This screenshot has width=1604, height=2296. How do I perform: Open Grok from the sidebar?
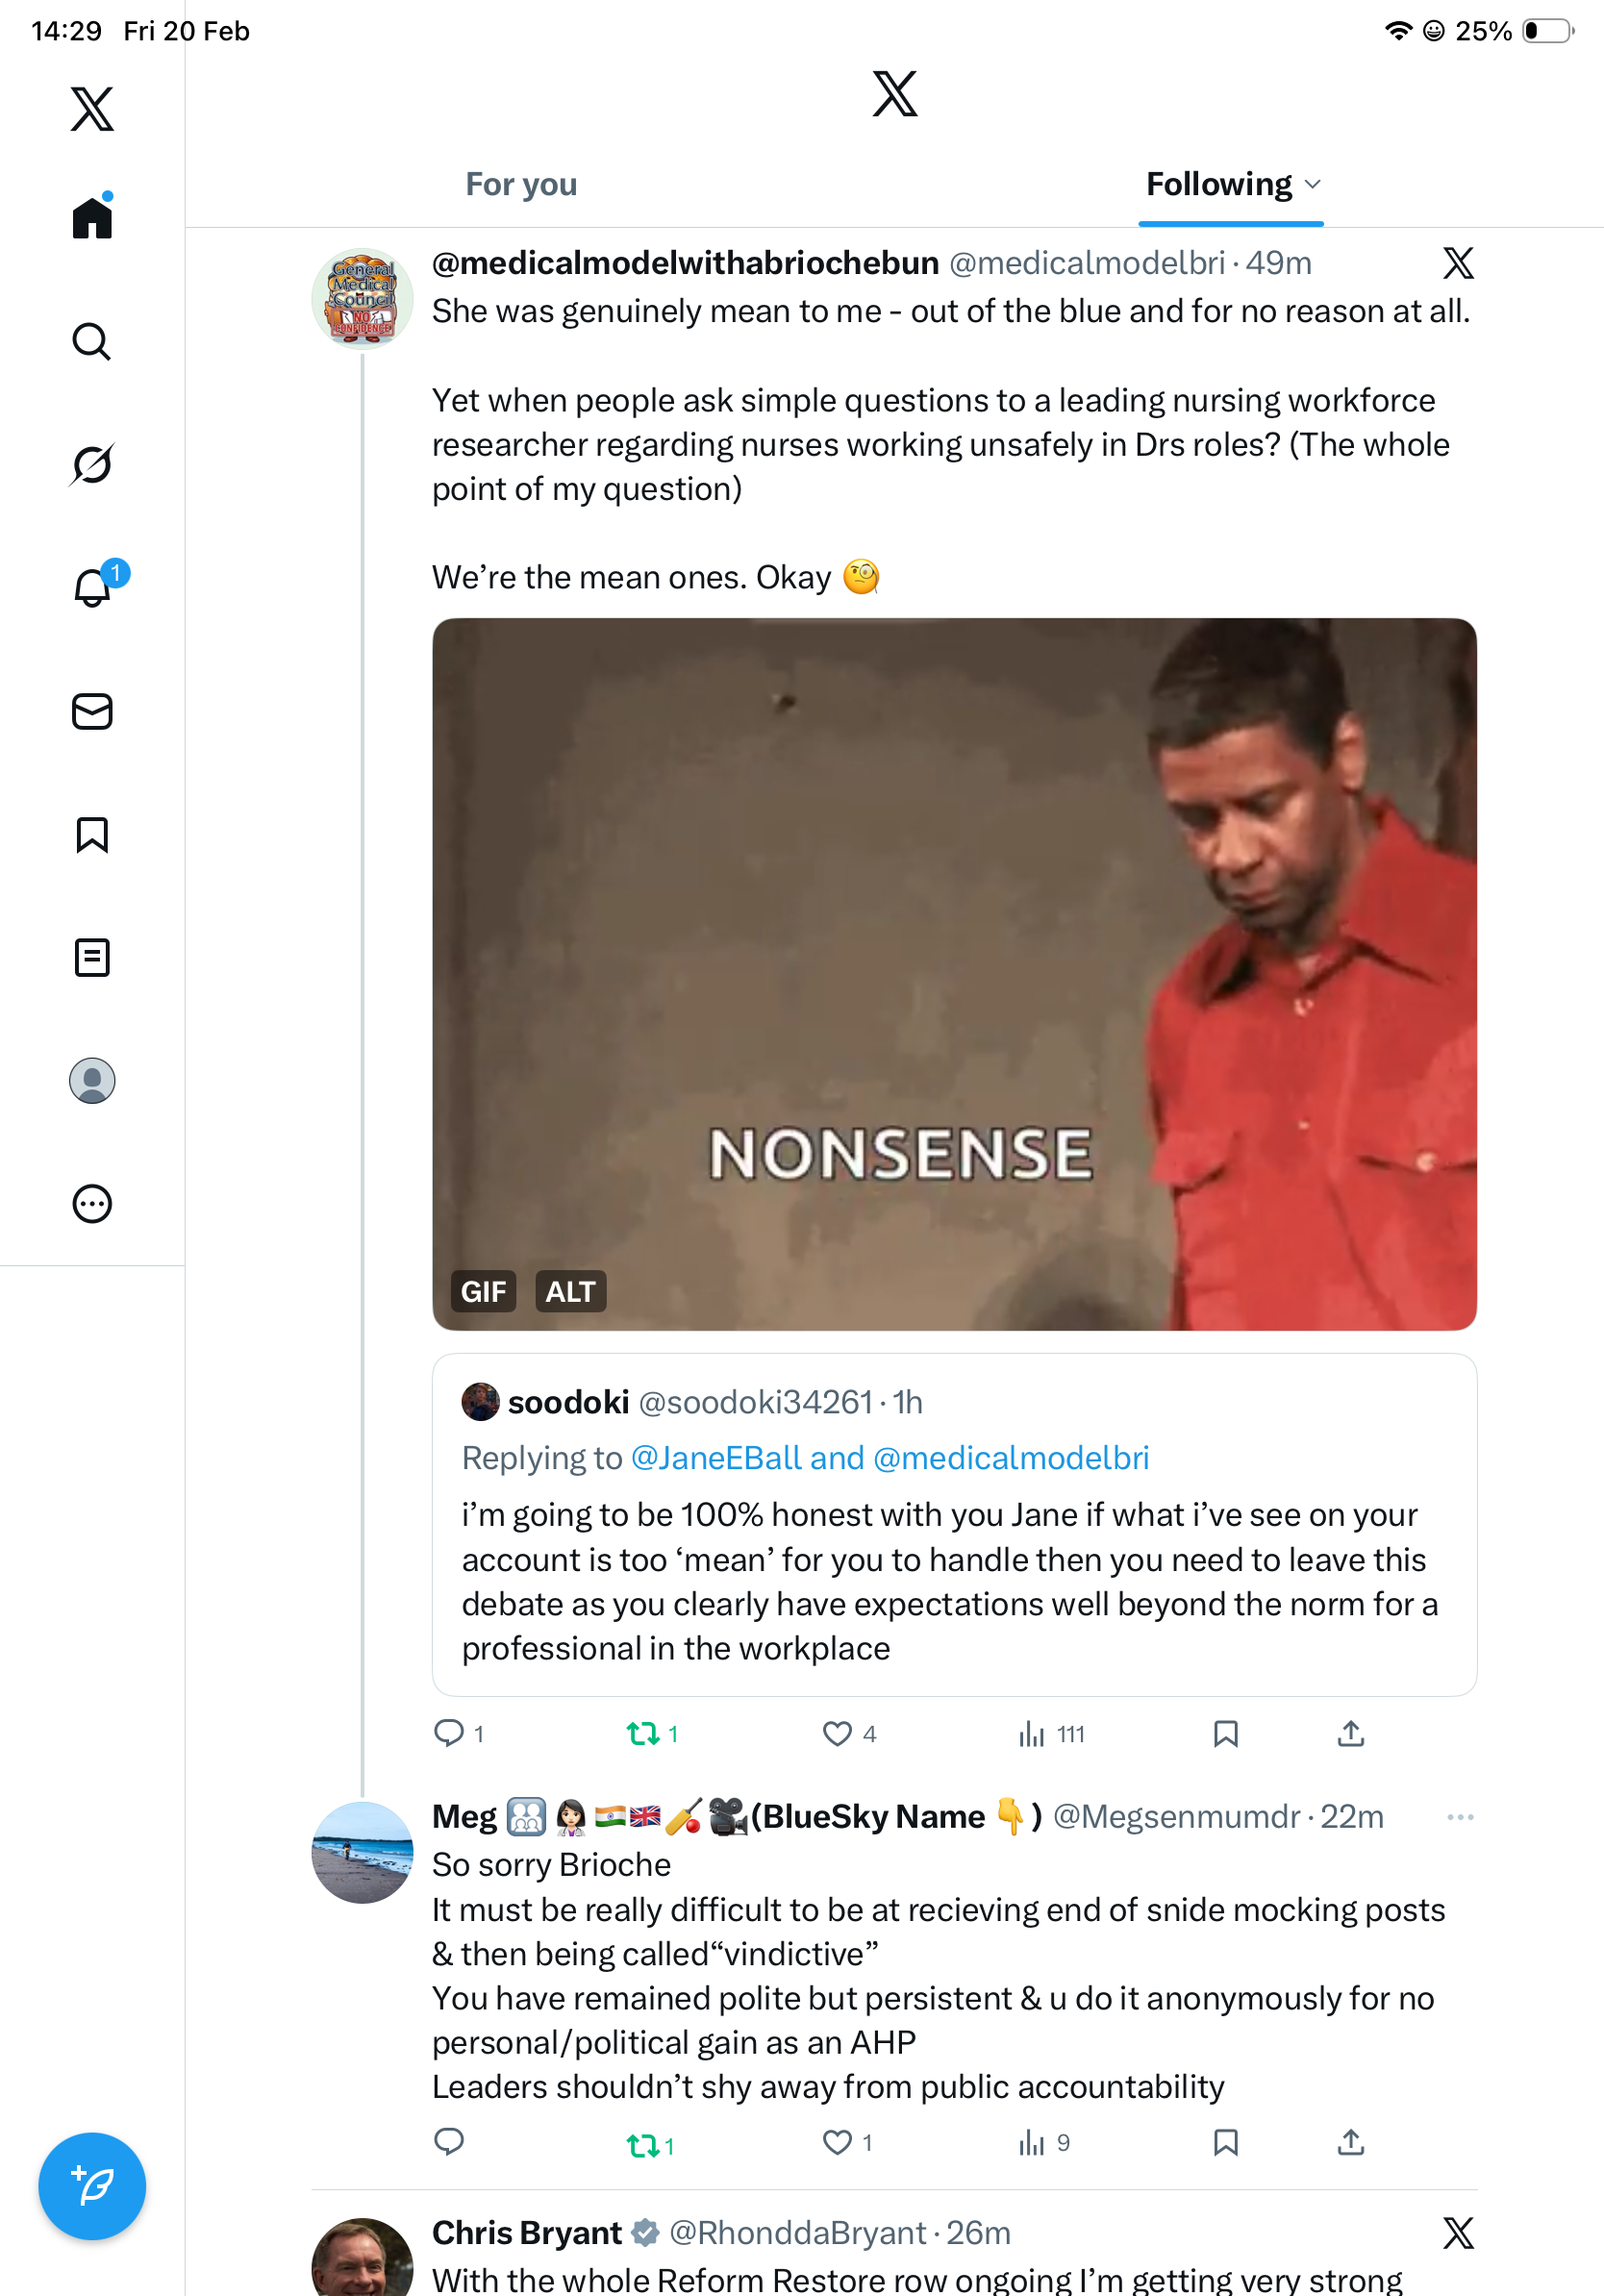click(91, 465)
